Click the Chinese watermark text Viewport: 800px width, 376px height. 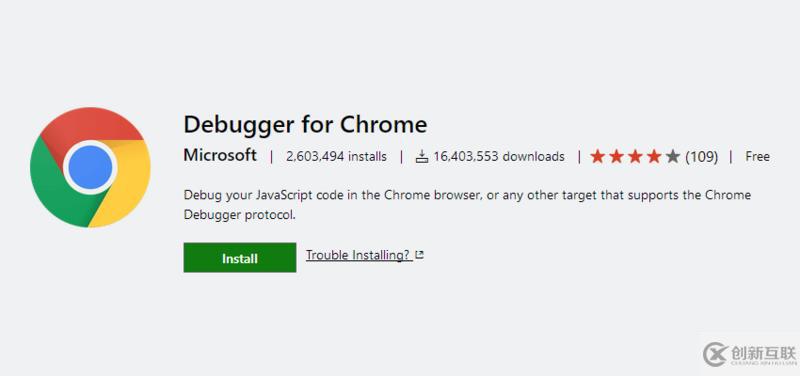click(763, 352)
